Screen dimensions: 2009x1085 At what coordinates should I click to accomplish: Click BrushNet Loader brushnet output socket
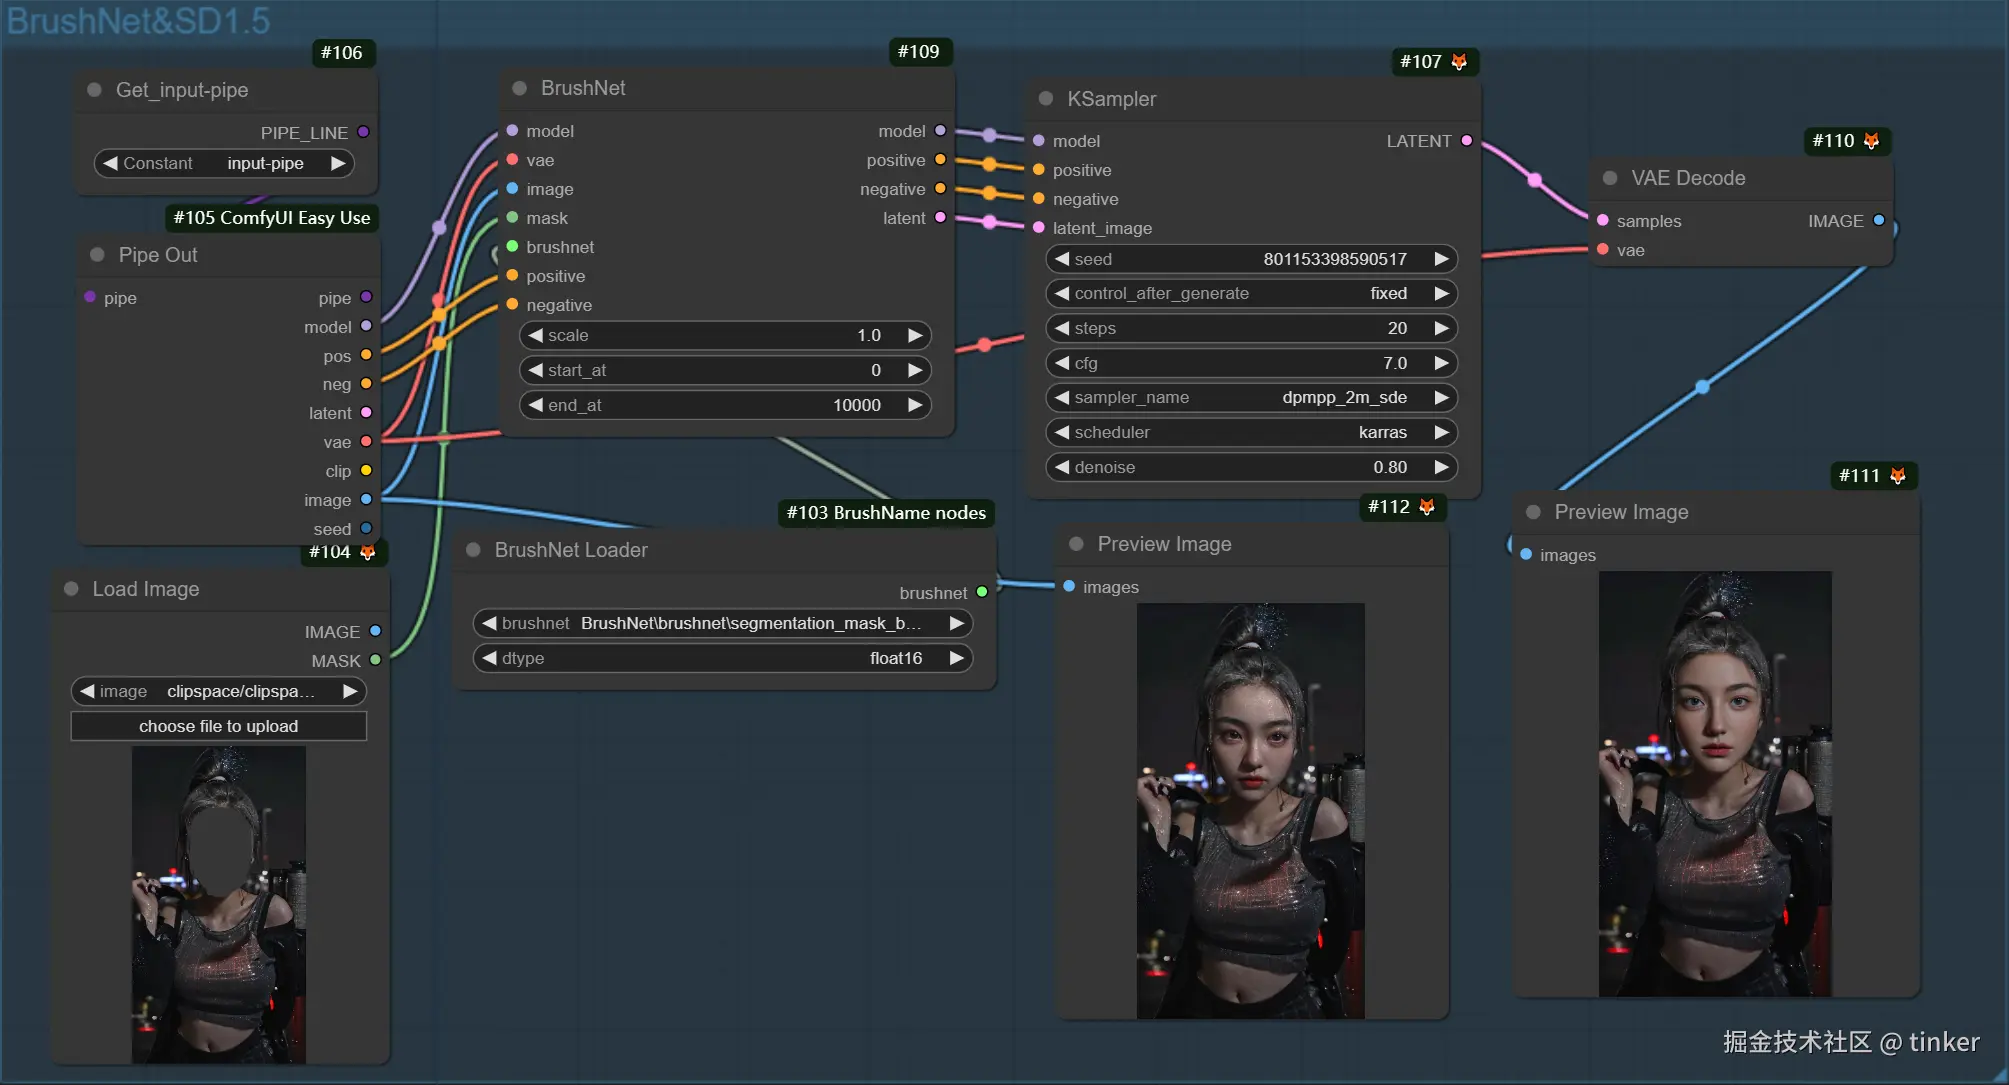click(982, 592)
